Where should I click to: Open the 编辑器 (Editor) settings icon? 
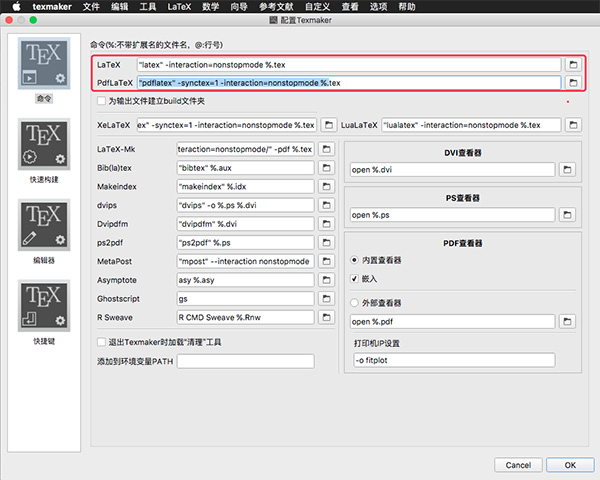(44, 225)
